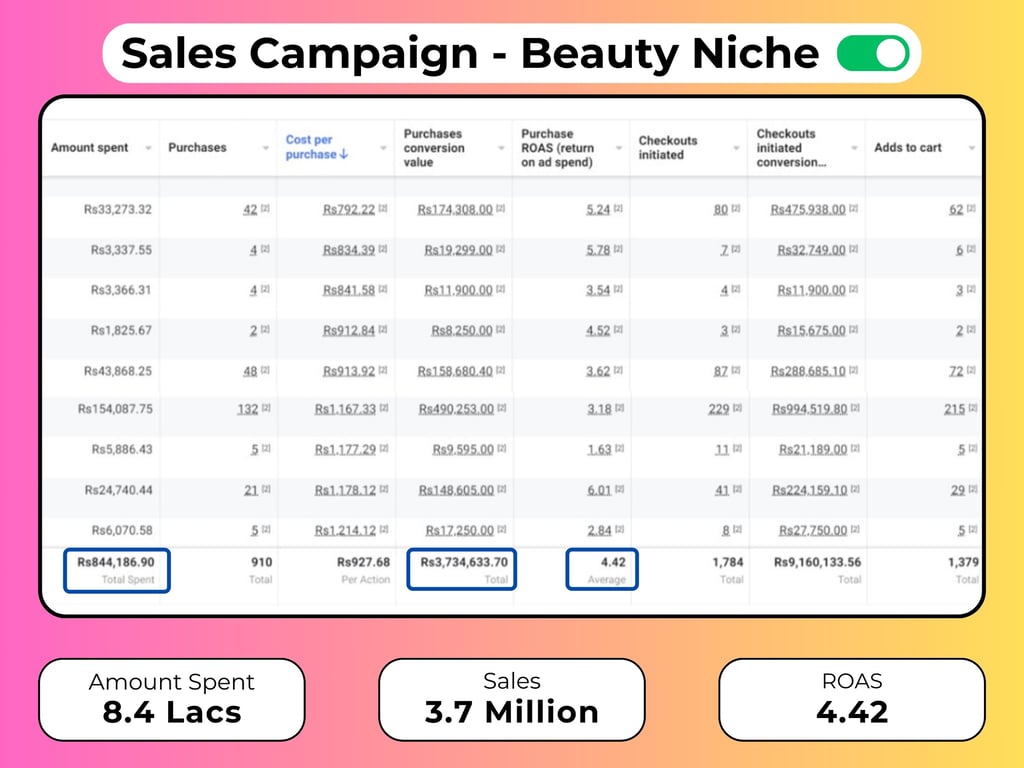The image size is (1024, 768).
Task: Click Adds to cart column header
Action: (908, 148)
